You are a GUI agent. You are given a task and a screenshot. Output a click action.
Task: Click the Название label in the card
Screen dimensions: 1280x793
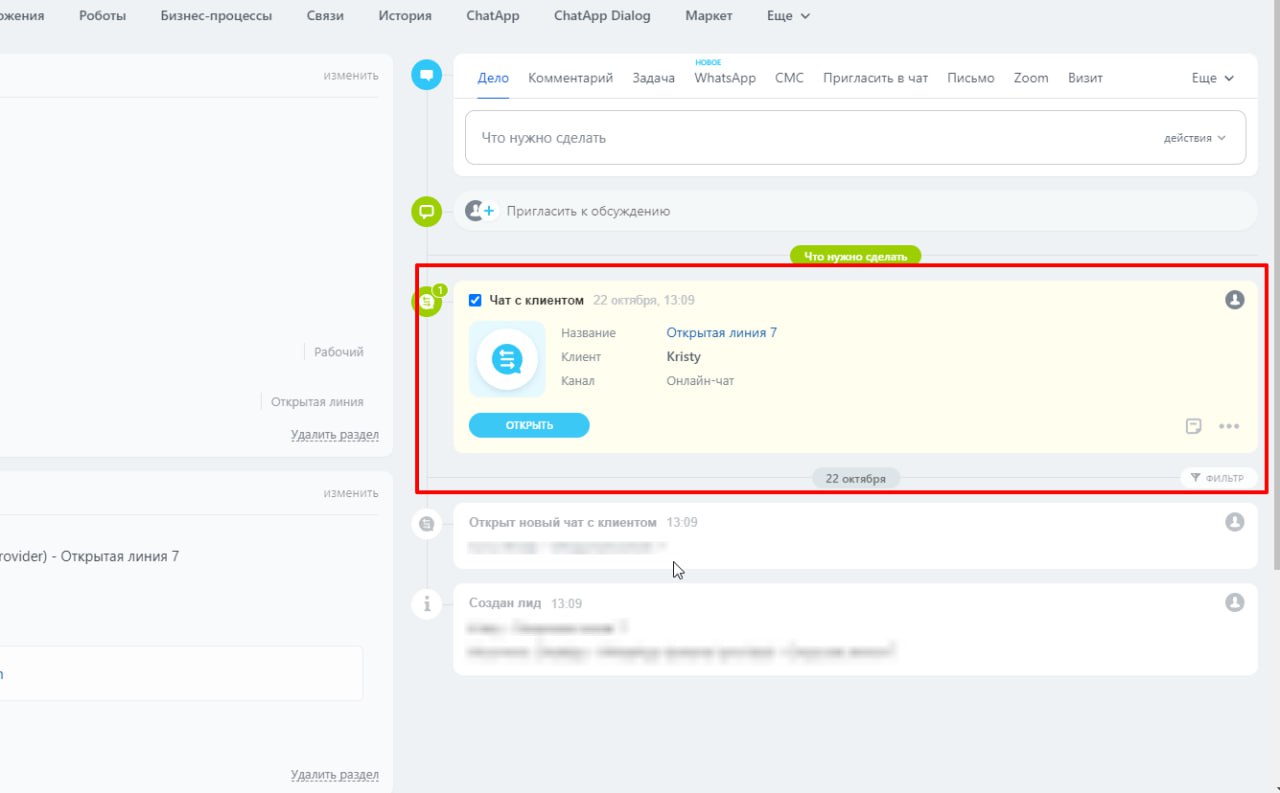point(589,333)
